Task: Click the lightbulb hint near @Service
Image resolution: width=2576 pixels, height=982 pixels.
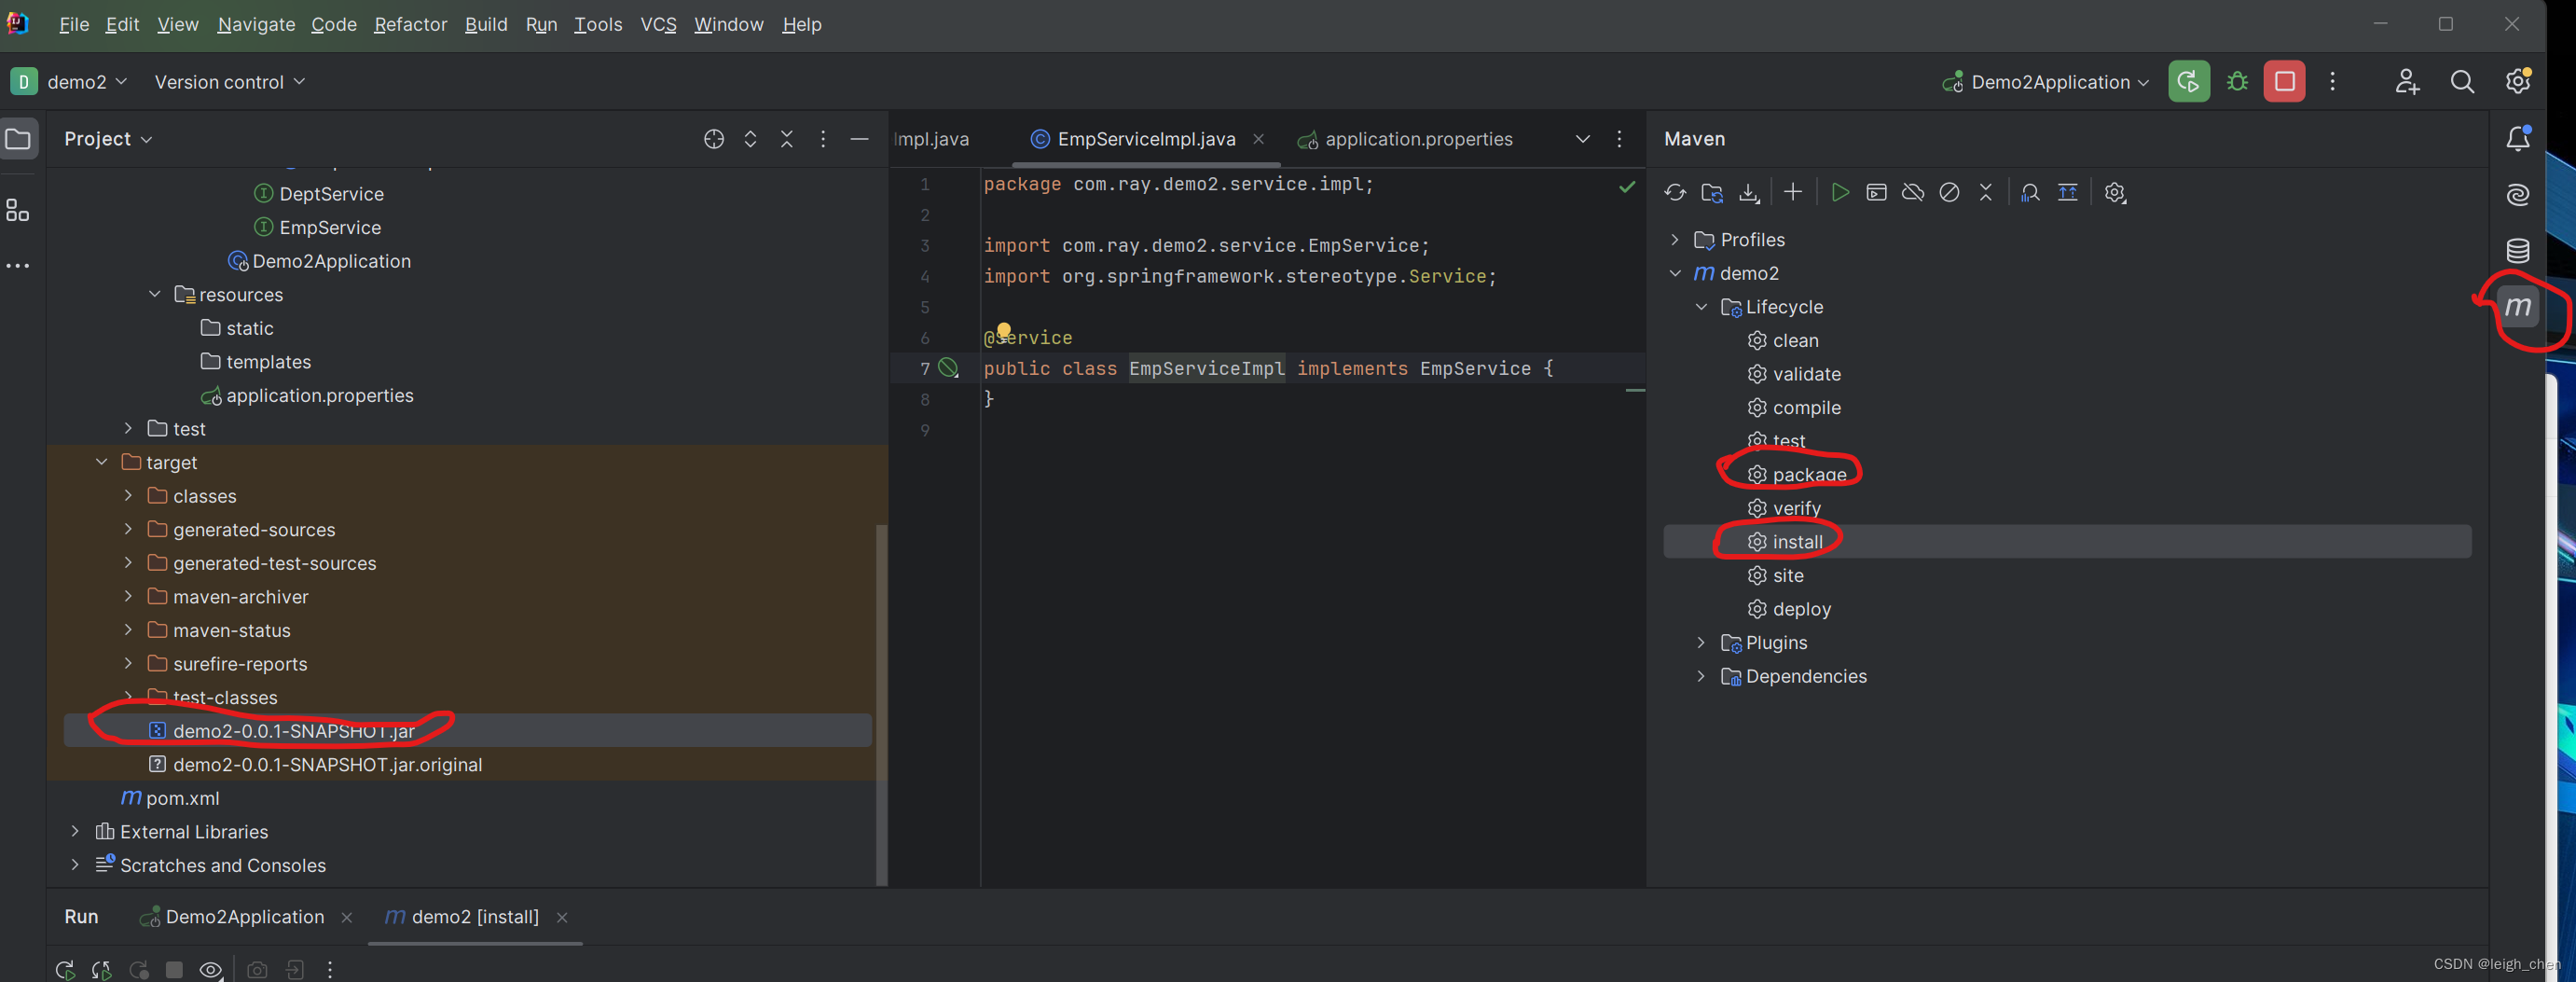Action: 1004,330
